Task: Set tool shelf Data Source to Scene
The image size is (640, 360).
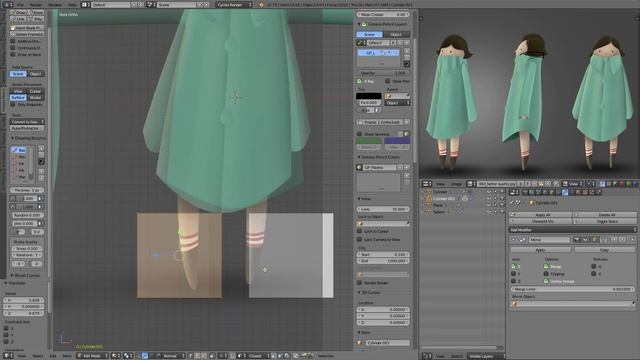Action: [x=18, y=74]
